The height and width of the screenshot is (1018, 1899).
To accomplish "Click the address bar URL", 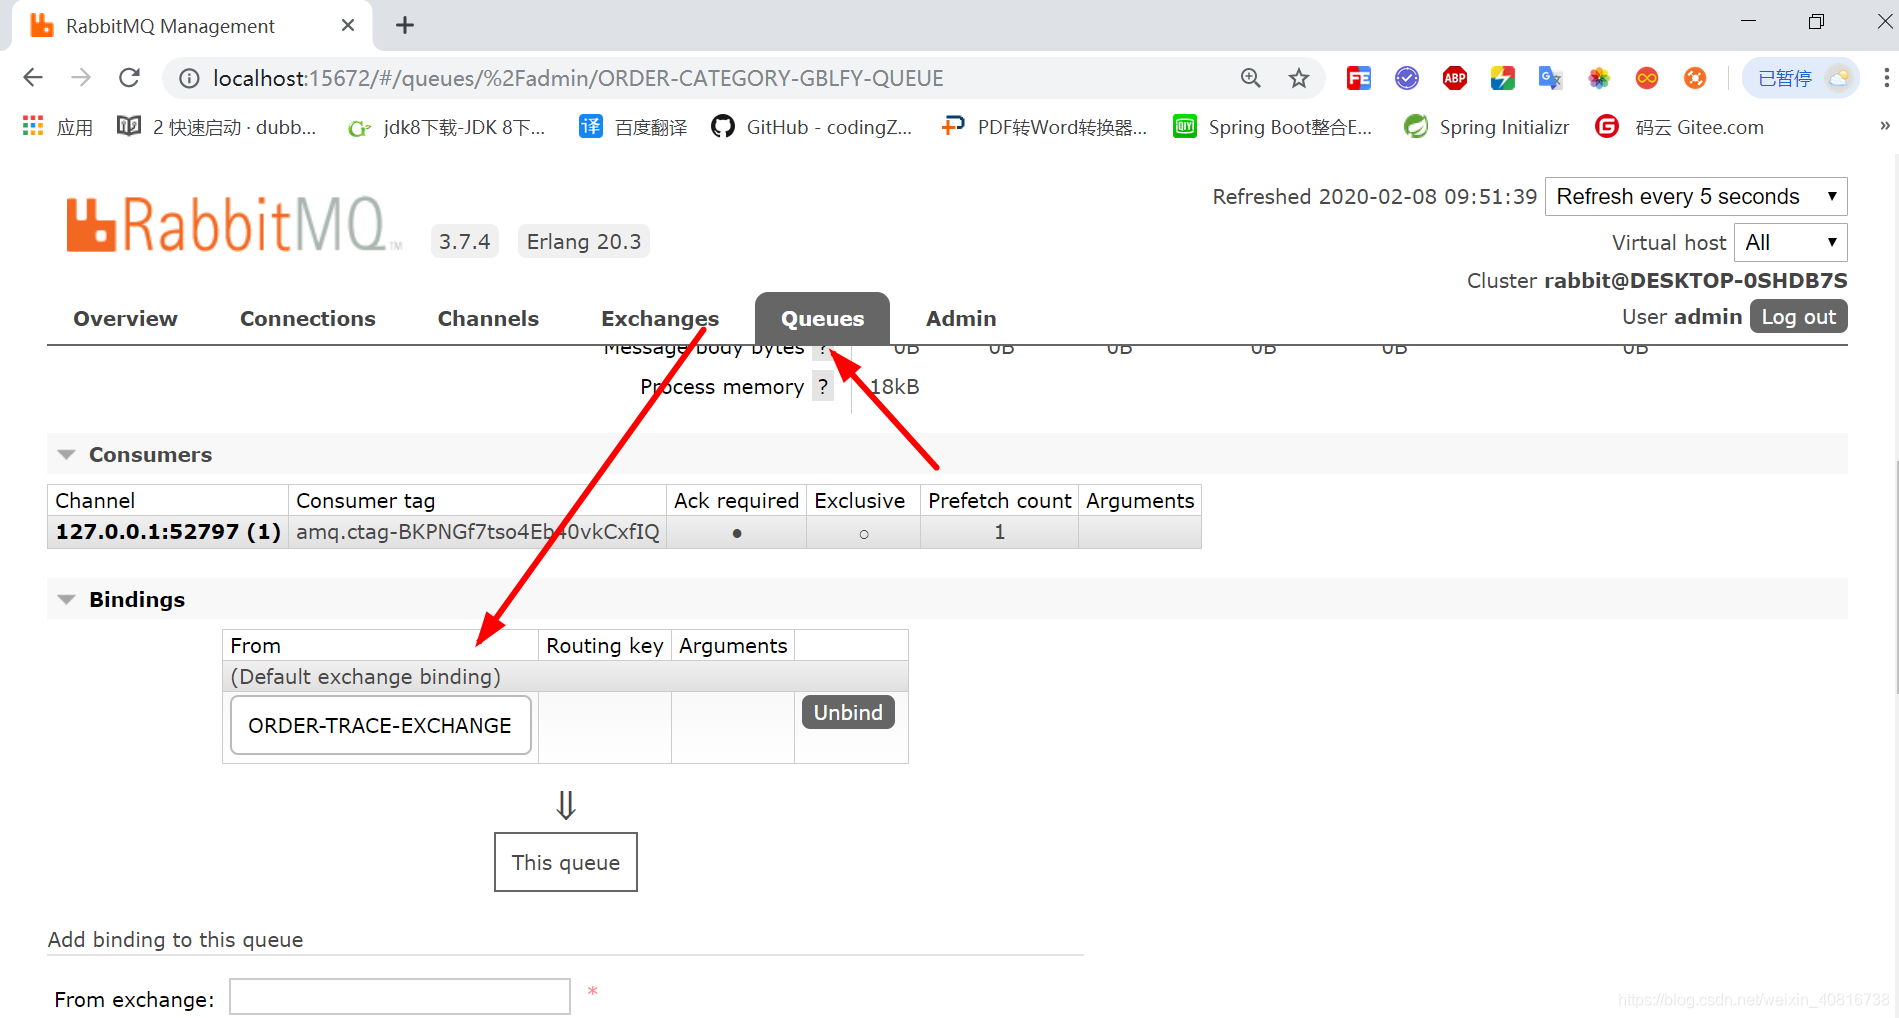I will [x=578, y=78].
